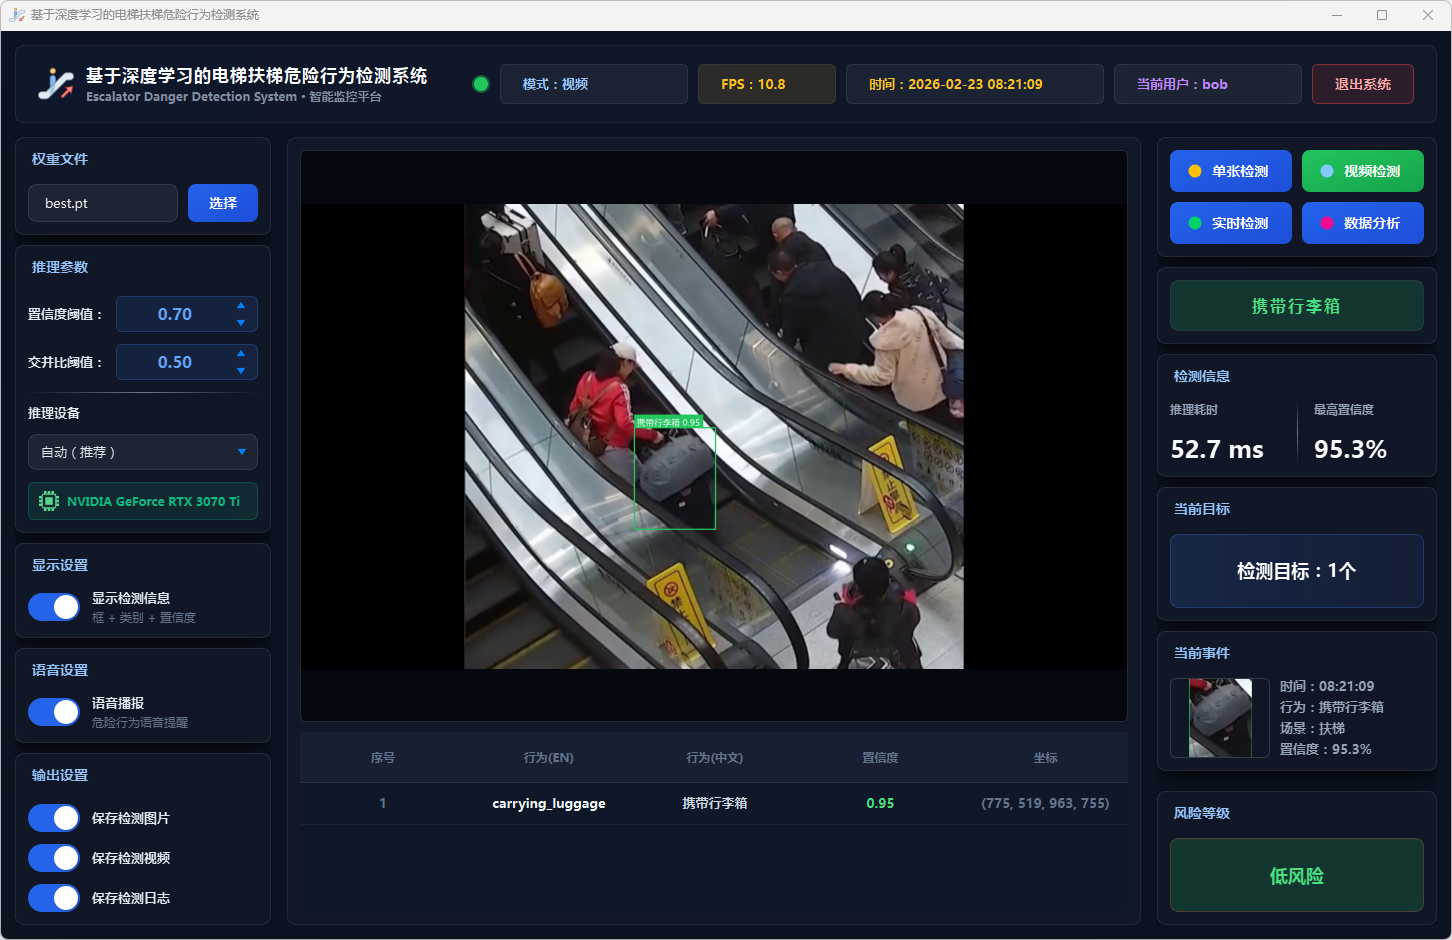Decrease 交并比阈值 with down arrow
Viewport: 1452px width, 940px height.
click(x=241, y=371)
